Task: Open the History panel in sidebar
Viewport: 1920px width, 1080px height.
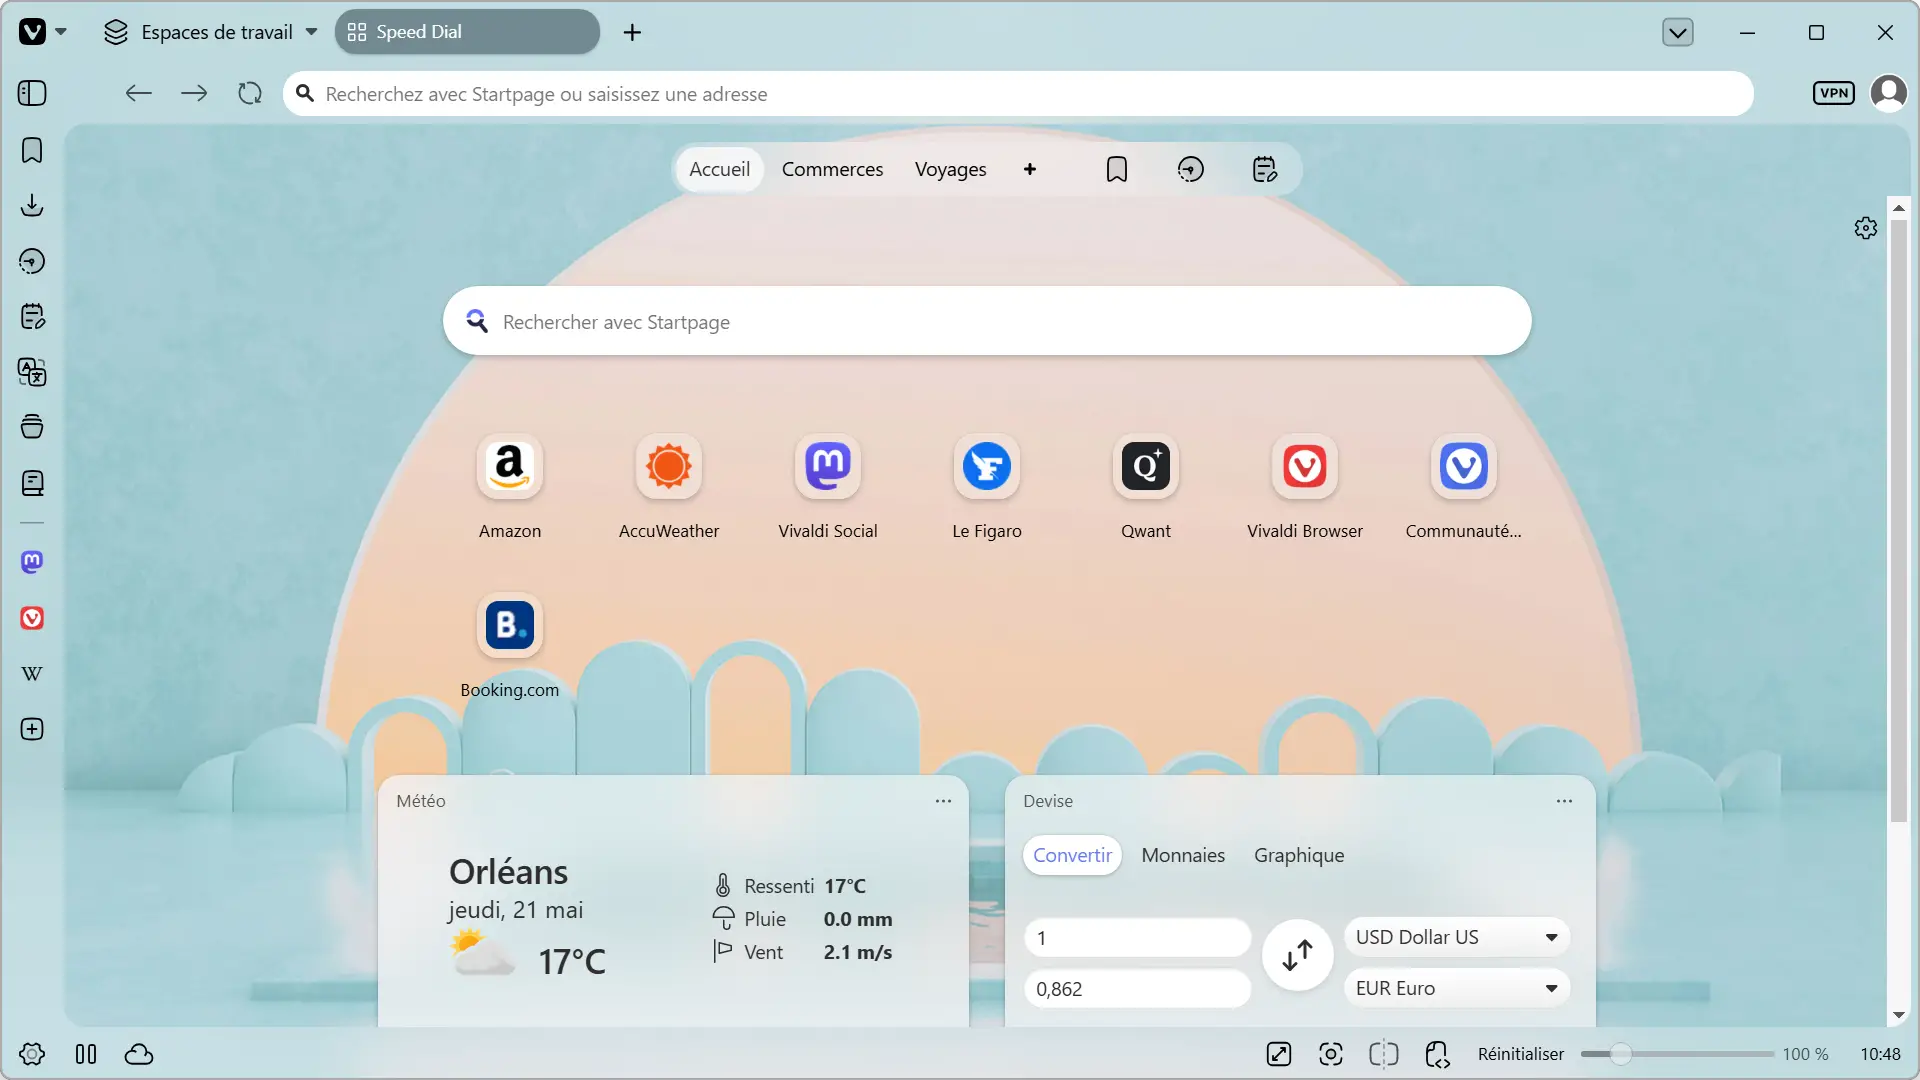Action: pyautogui.click(x=32, y=261)
